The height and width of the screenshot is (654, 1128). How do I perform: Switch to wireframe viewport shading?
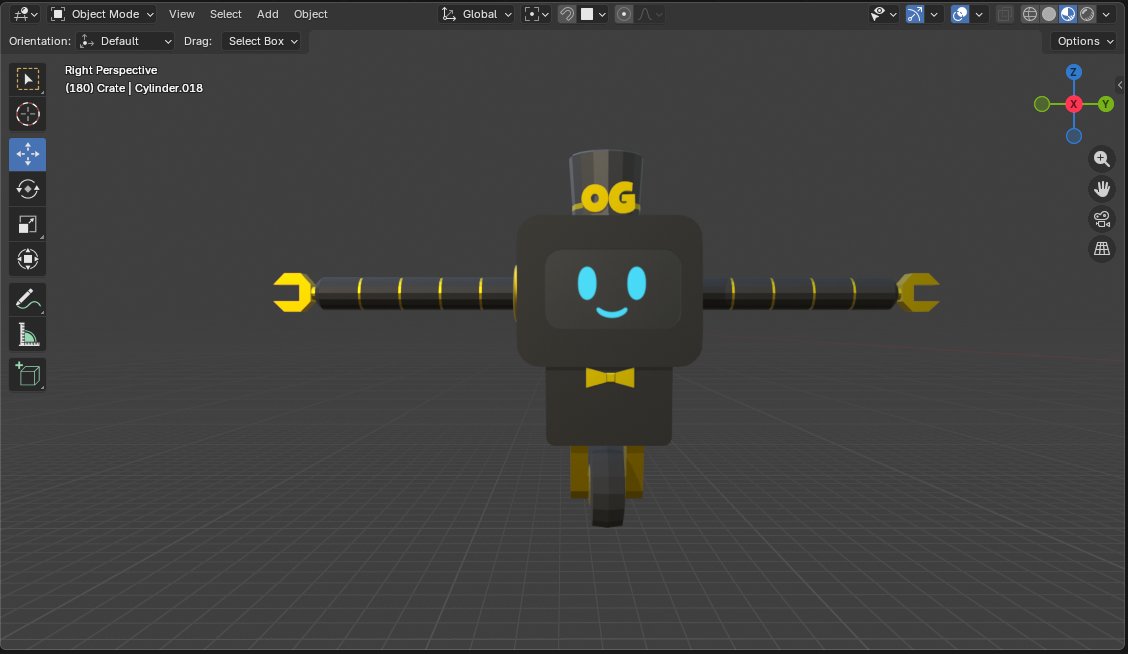[x=1030, y=14]
